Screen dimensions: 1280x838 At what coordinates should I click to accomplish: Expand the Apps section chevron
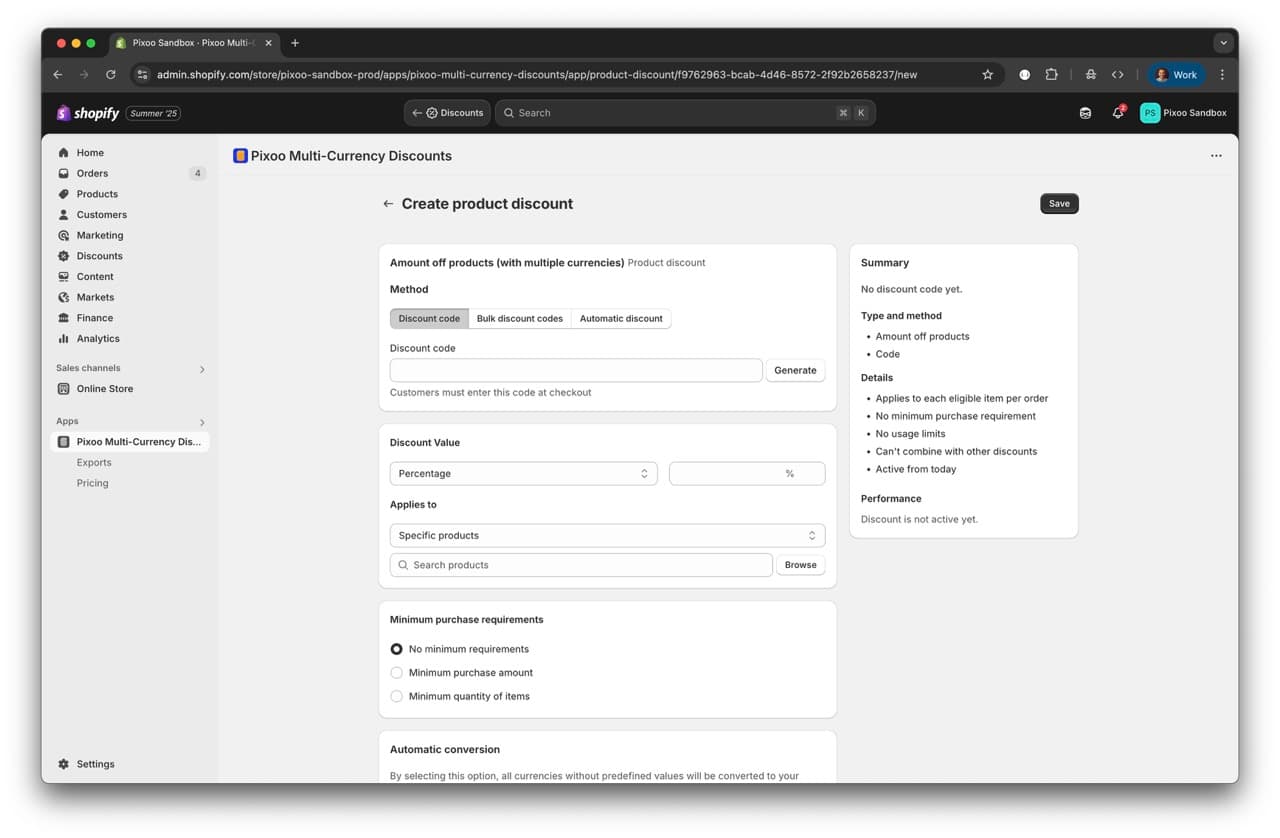[x=202, y=422]
